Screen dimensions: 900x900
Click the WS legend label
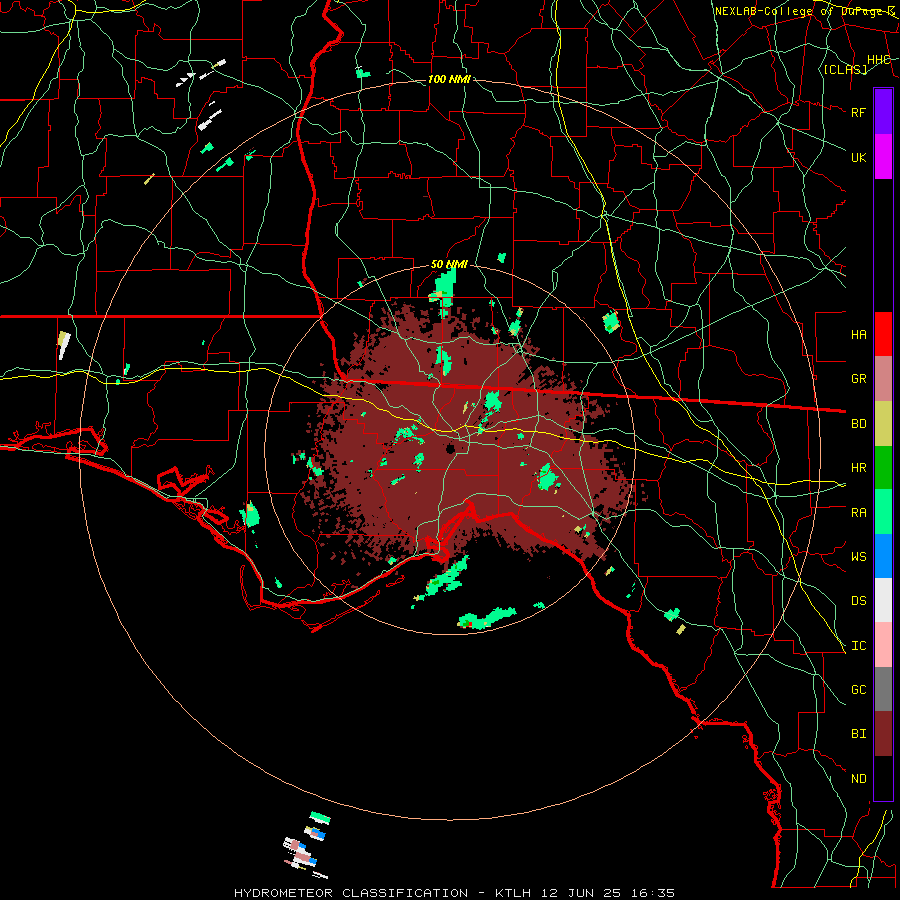click(x=858, y=557)
